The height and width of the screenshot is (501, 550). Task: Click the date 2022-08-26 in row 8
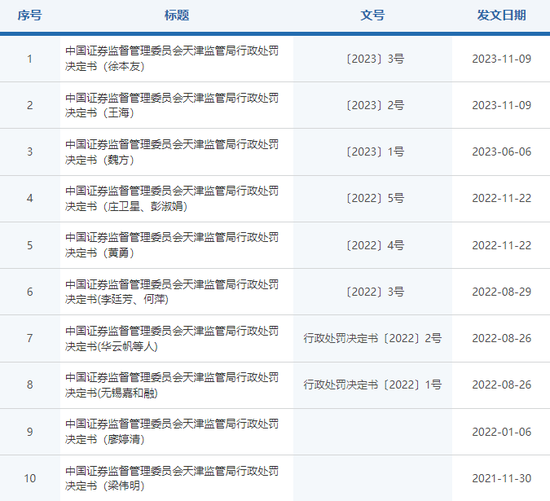click(x=502, y=385)
